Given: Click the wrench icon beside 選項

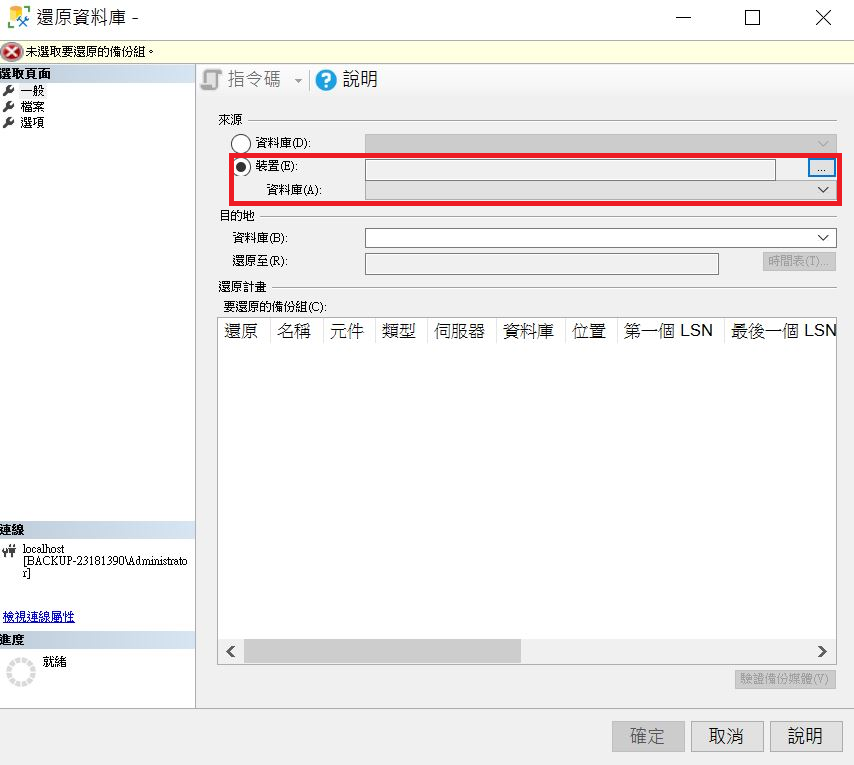Looking at the screenshot, I should click(8, 123).
